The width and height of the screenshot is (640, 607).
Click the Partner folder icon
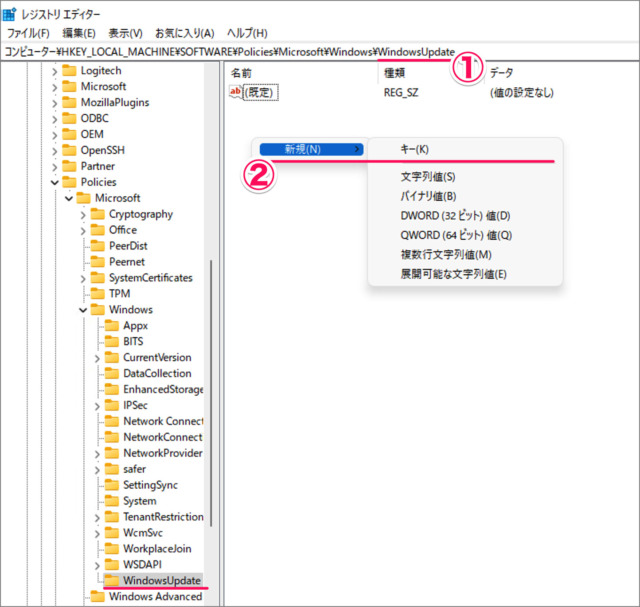click(x=69, y=166)
